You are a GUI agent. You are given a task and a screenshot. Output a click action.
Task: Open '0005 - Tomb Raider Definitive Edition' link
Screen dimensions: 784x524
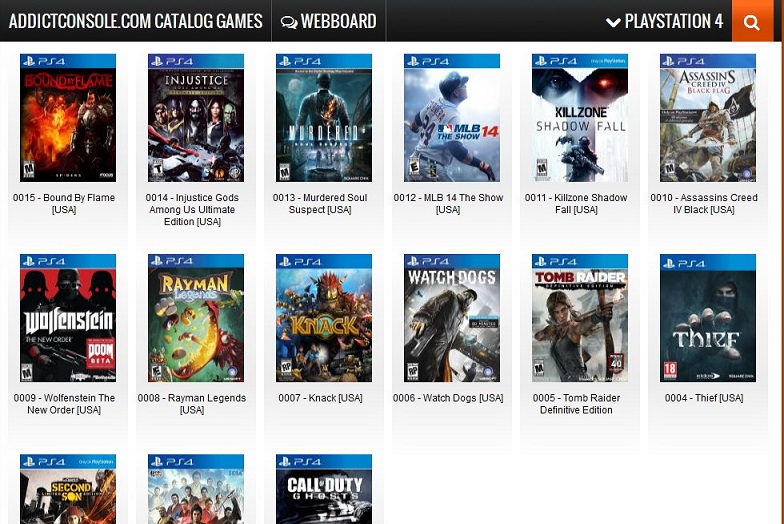coord(576,404)
